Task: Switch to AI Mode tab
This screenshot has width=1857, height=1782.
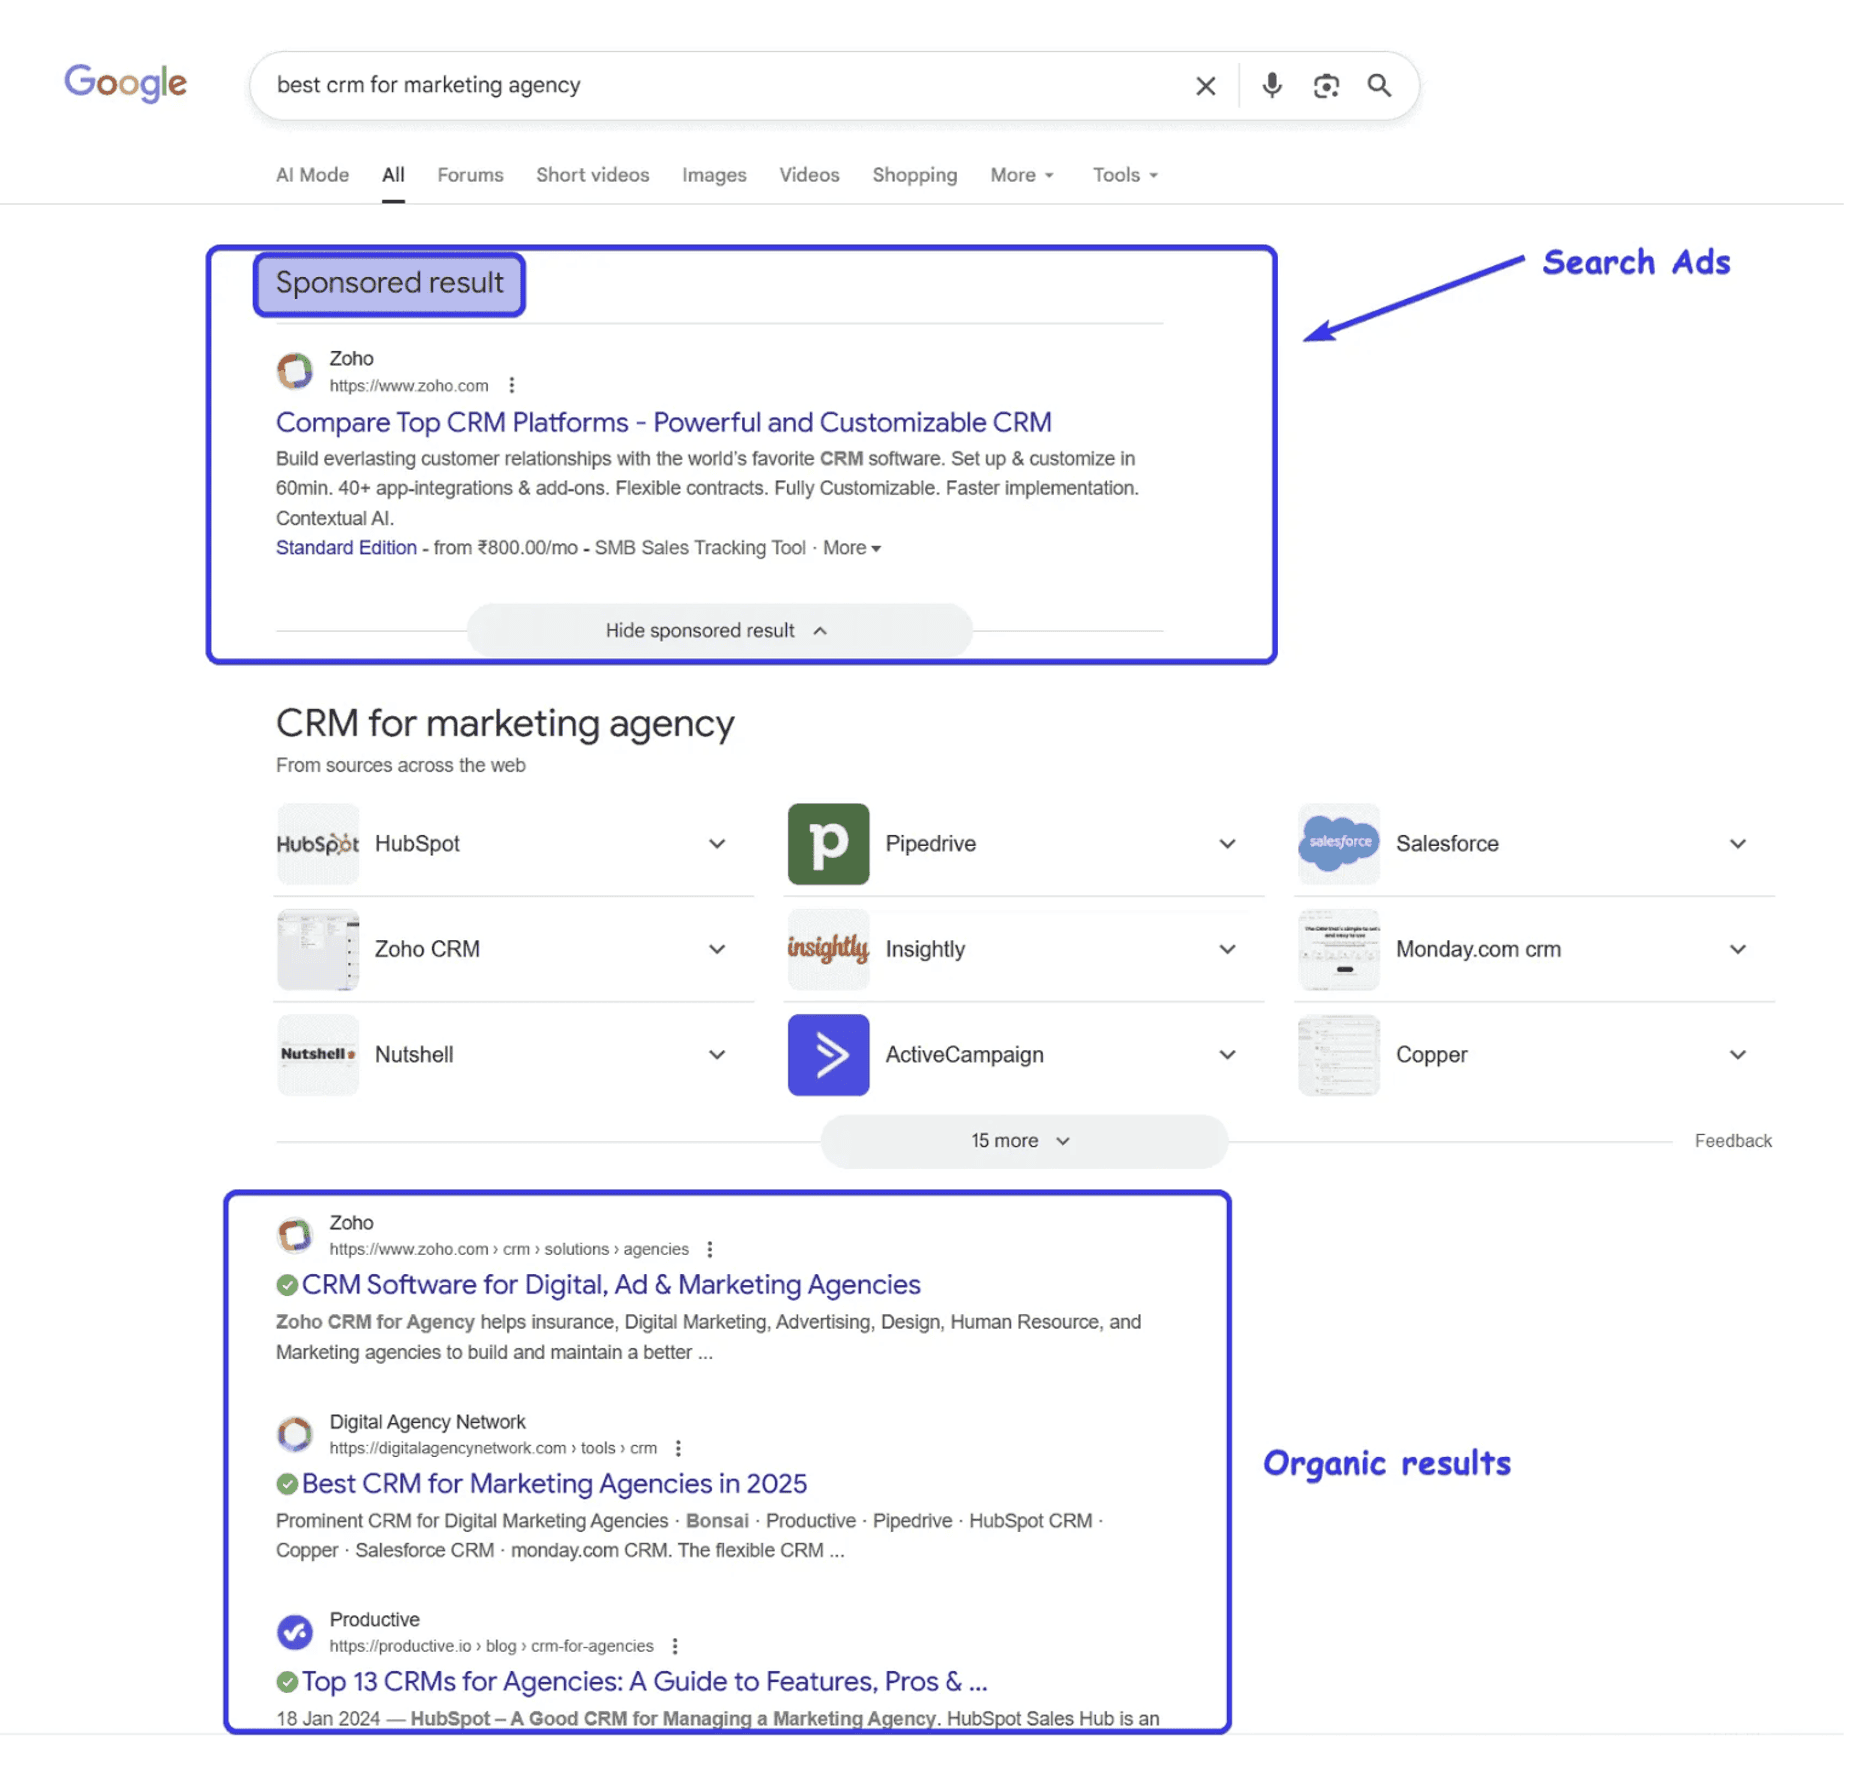Action: 312,175
